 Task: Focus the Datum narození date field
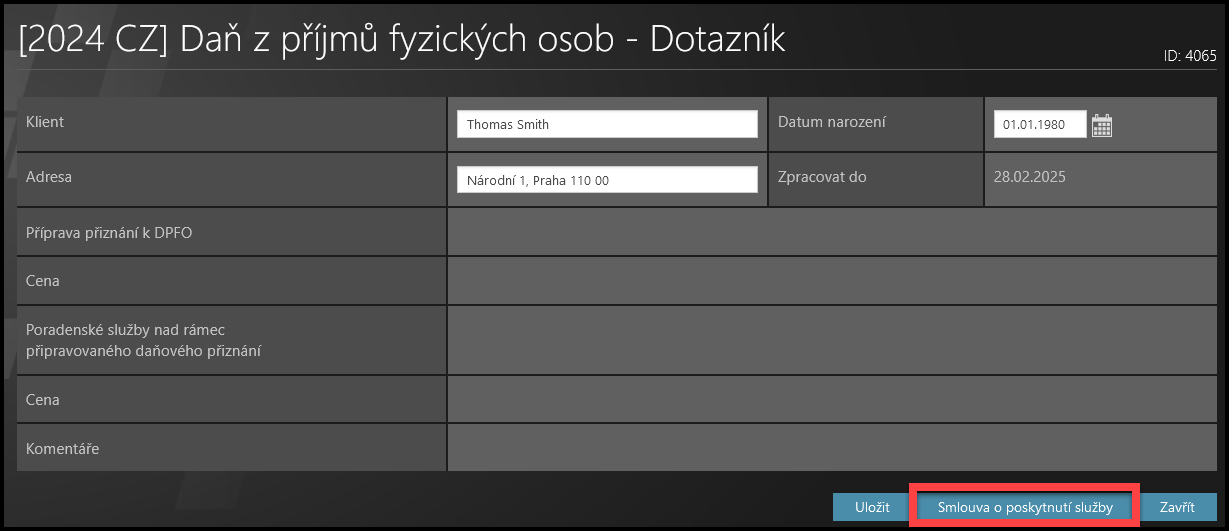pos(1039,125)
